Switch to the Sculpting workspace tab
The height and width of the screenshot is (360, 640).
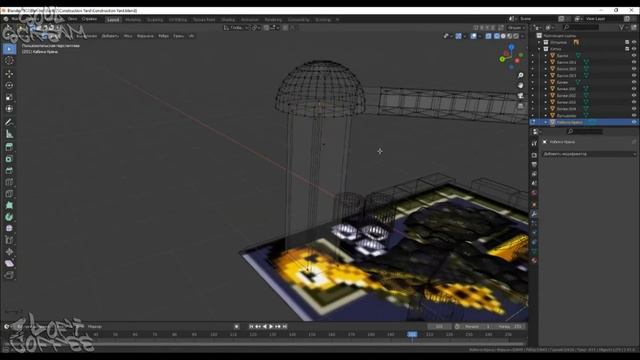pyautogui.click(x=155, y=20)
